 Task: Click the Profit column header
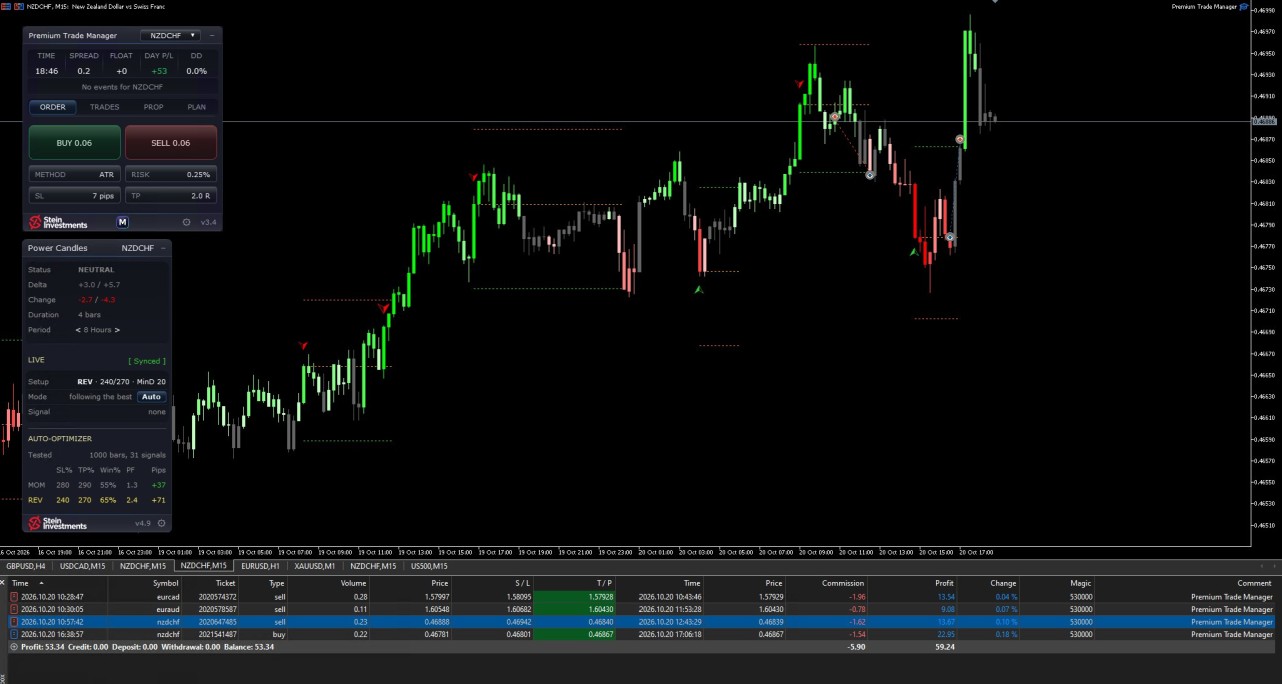(x=943, y=583)
